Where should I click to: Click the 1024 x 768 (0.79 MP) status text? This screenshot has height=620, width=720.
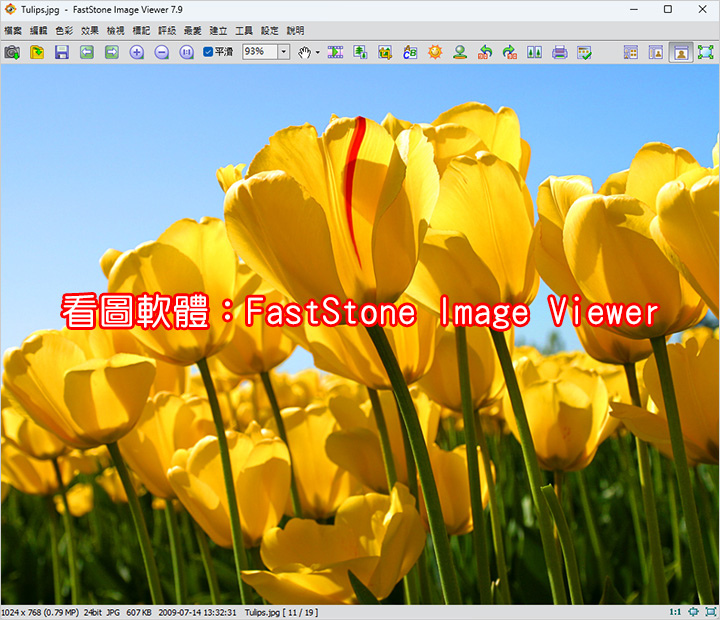click(40, 612)
